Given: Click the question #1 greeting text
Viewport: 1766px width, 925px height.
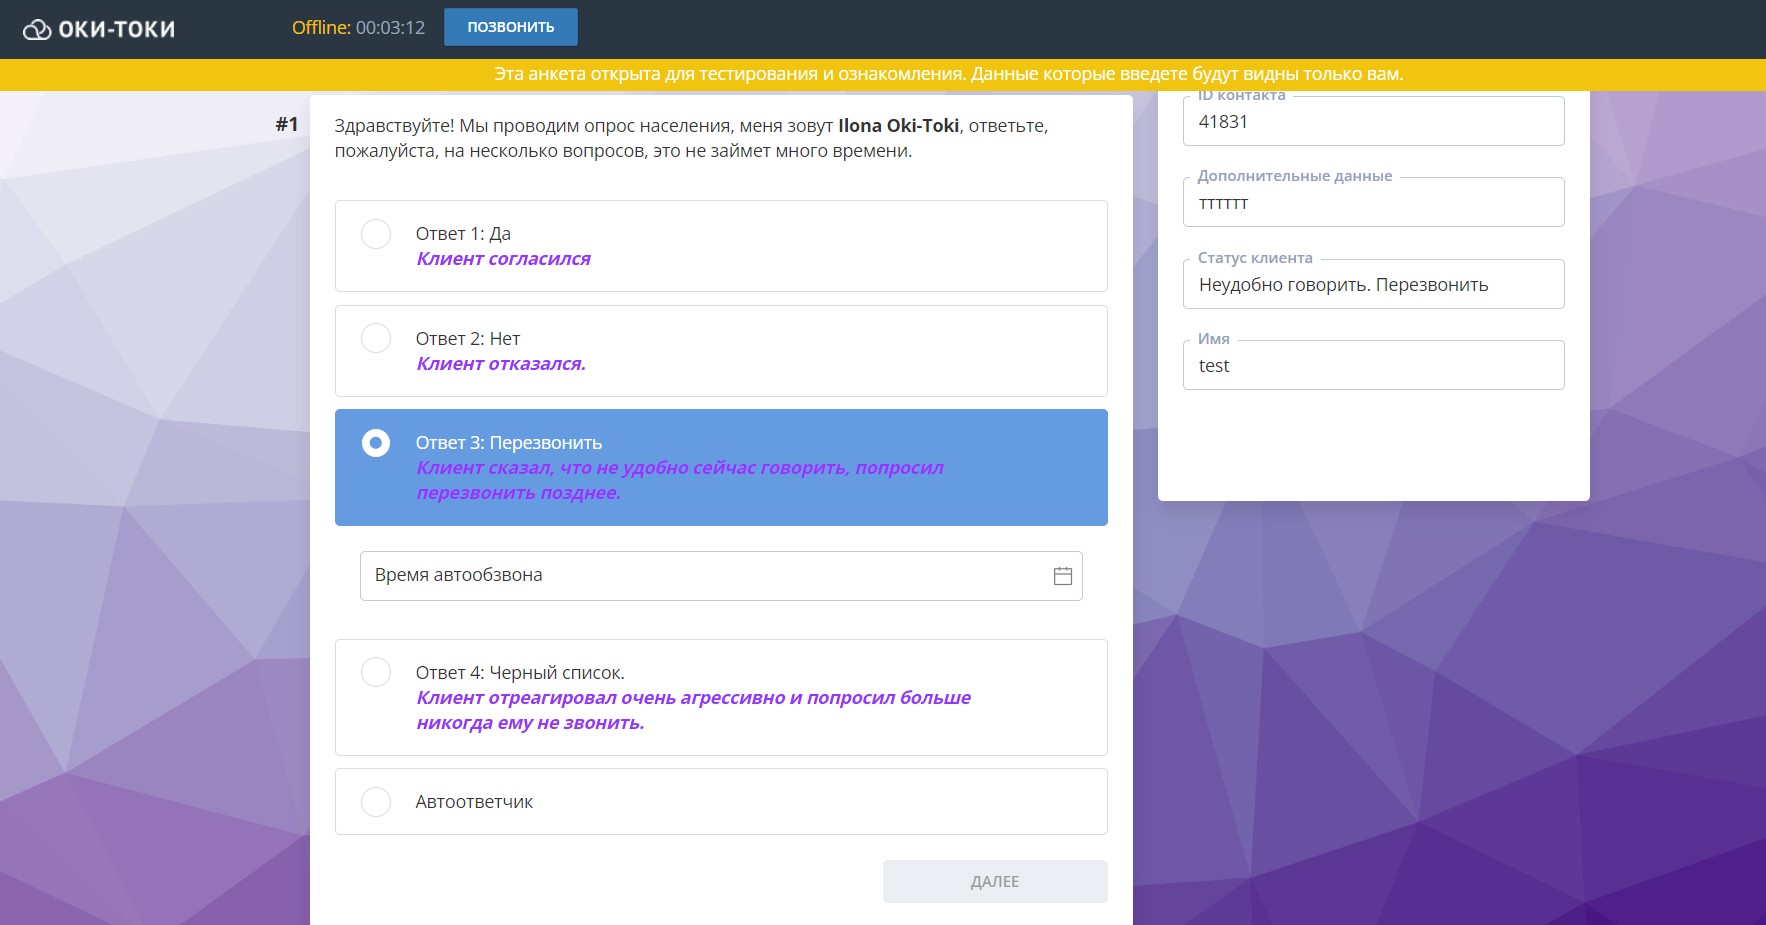Looking at the screenshot, I should coord(690,138).
